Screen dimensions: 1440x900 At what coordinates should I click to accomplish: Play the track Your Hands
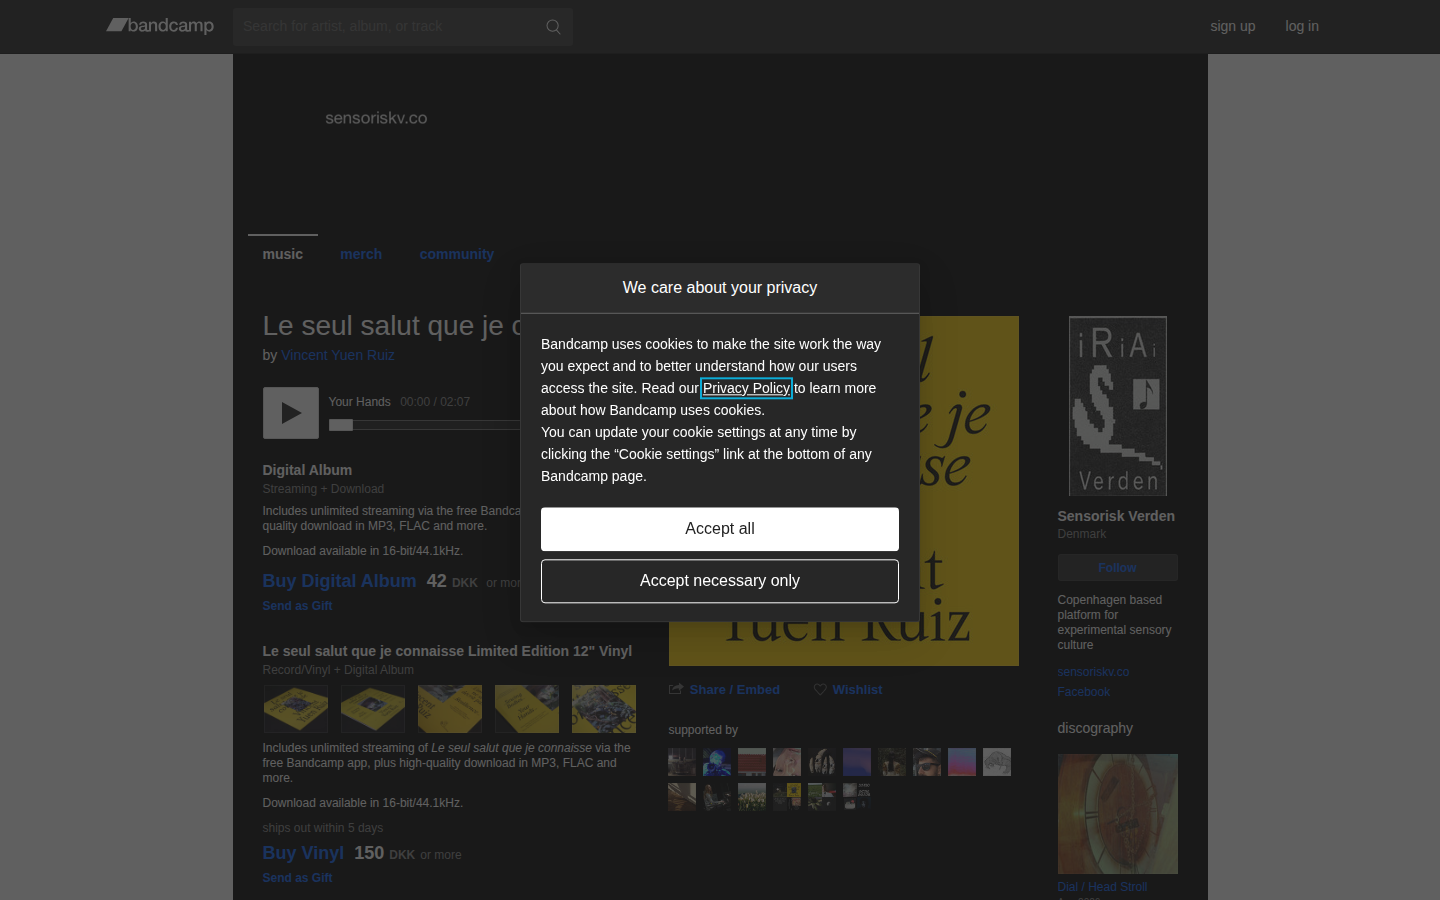click(x=291, y=413)
